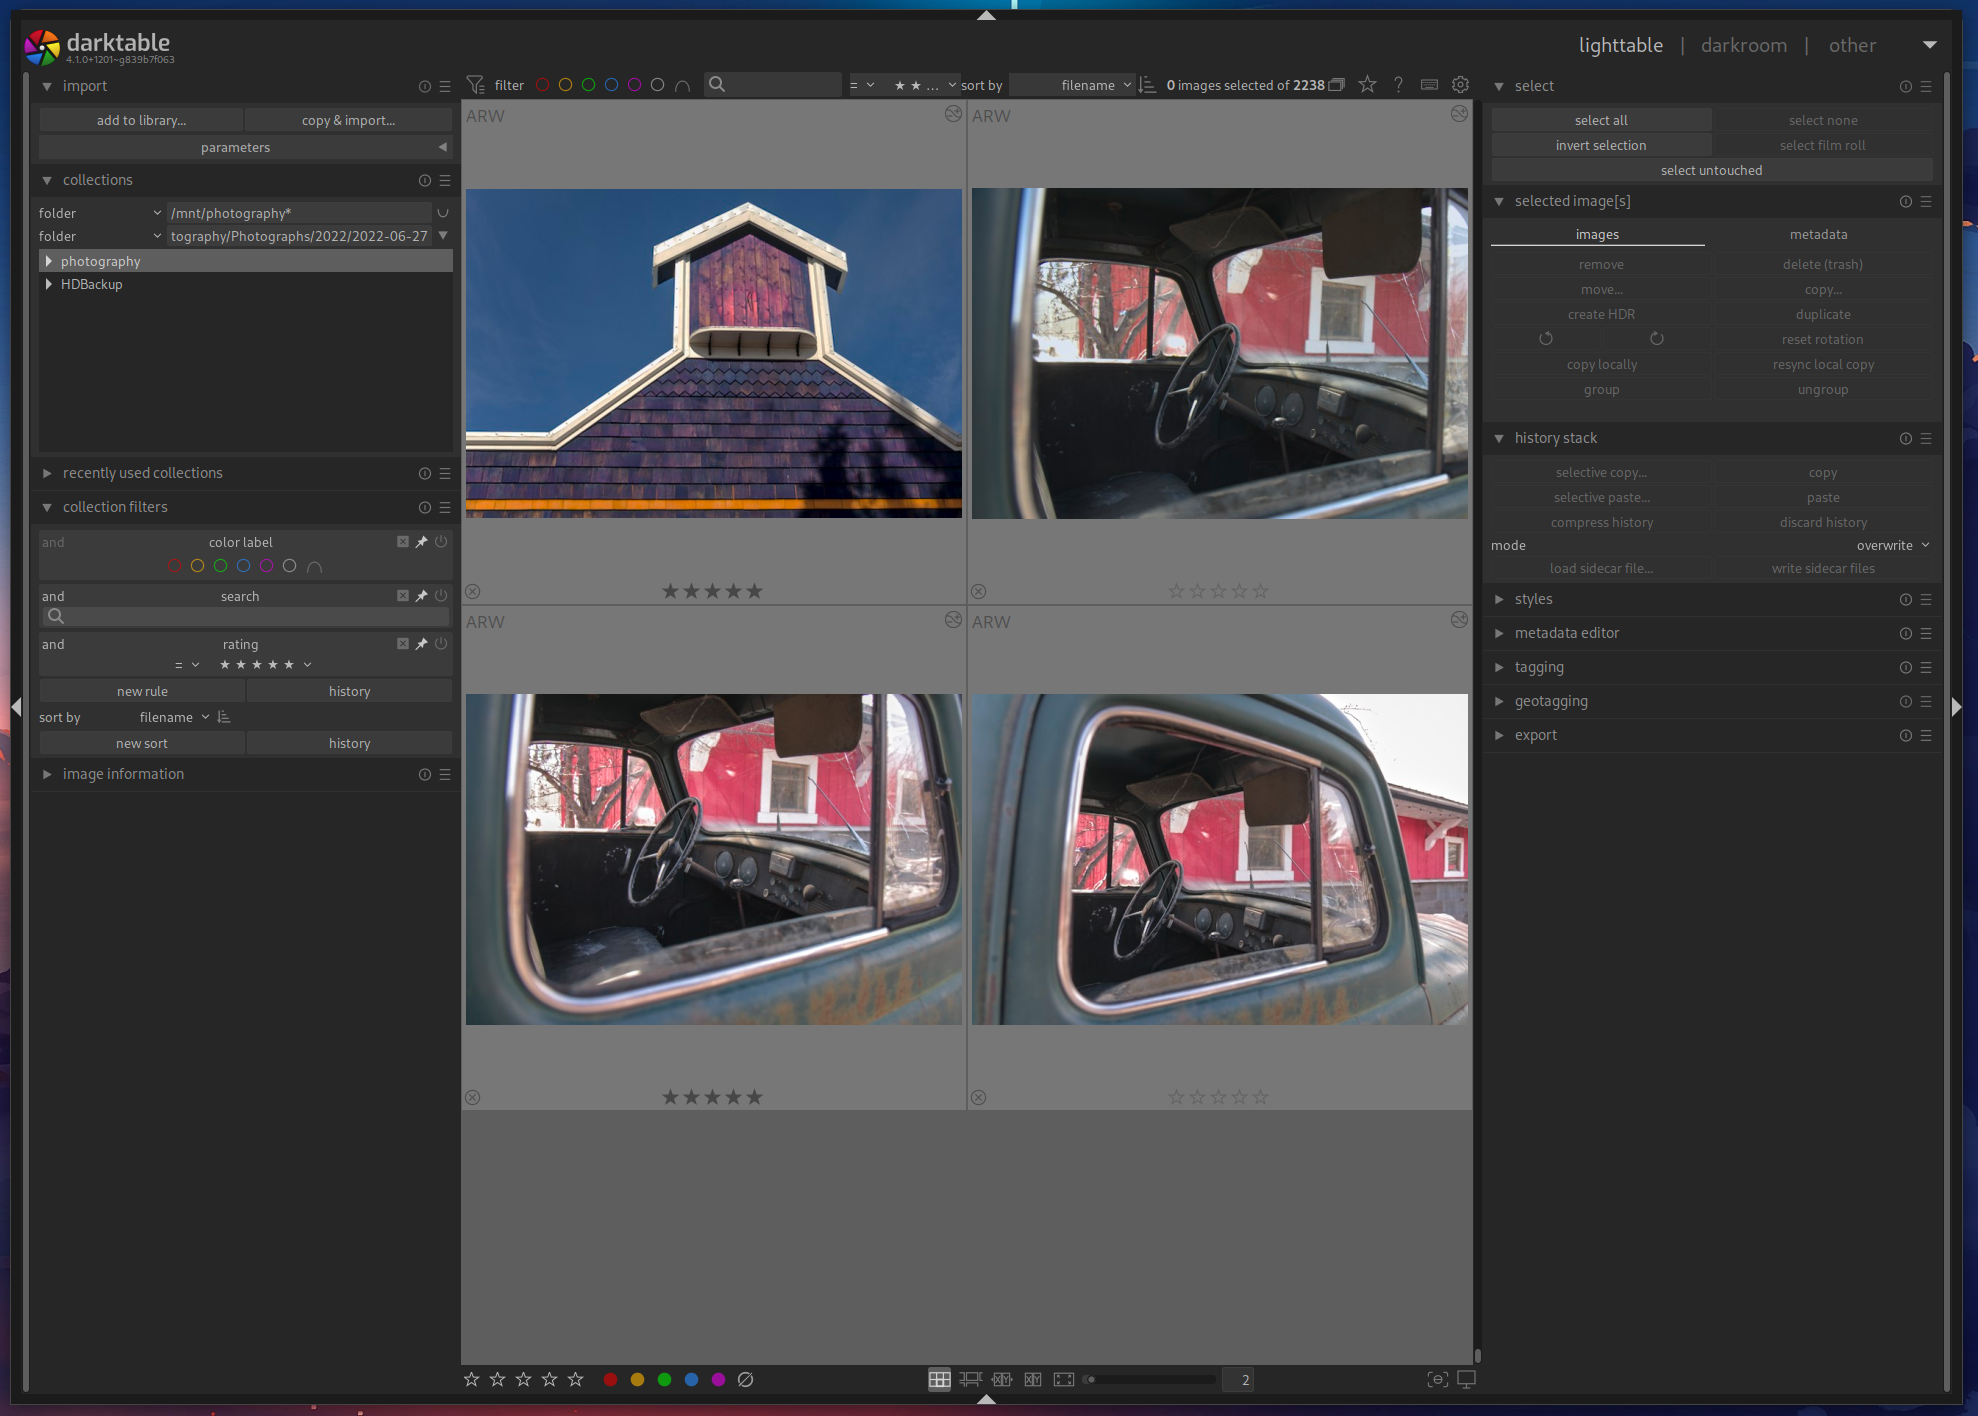This screenshot has width=1978, height=1416.
Task: Switch to zoomable lighttable view icon
Action: click(x=970, y=1379)
